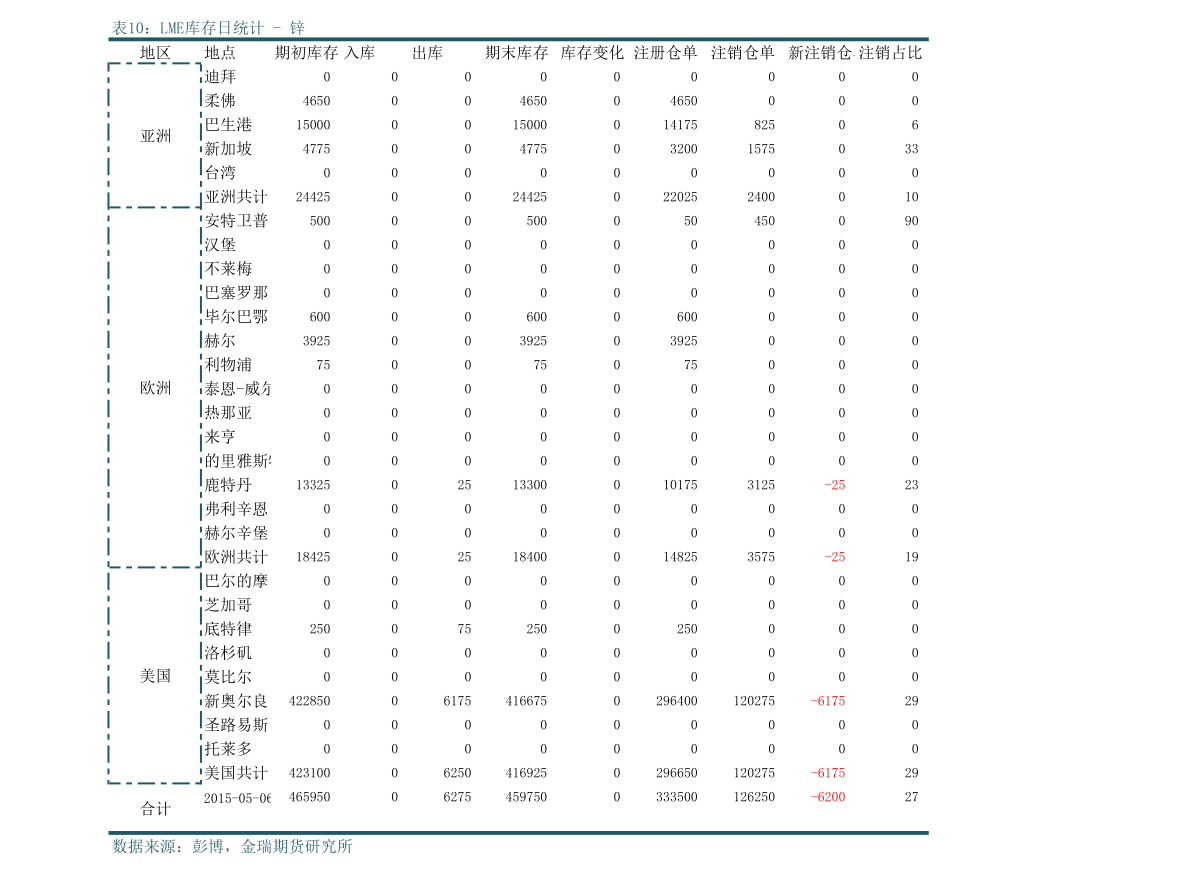Click the 459750 total closing stock

(526, 797)
